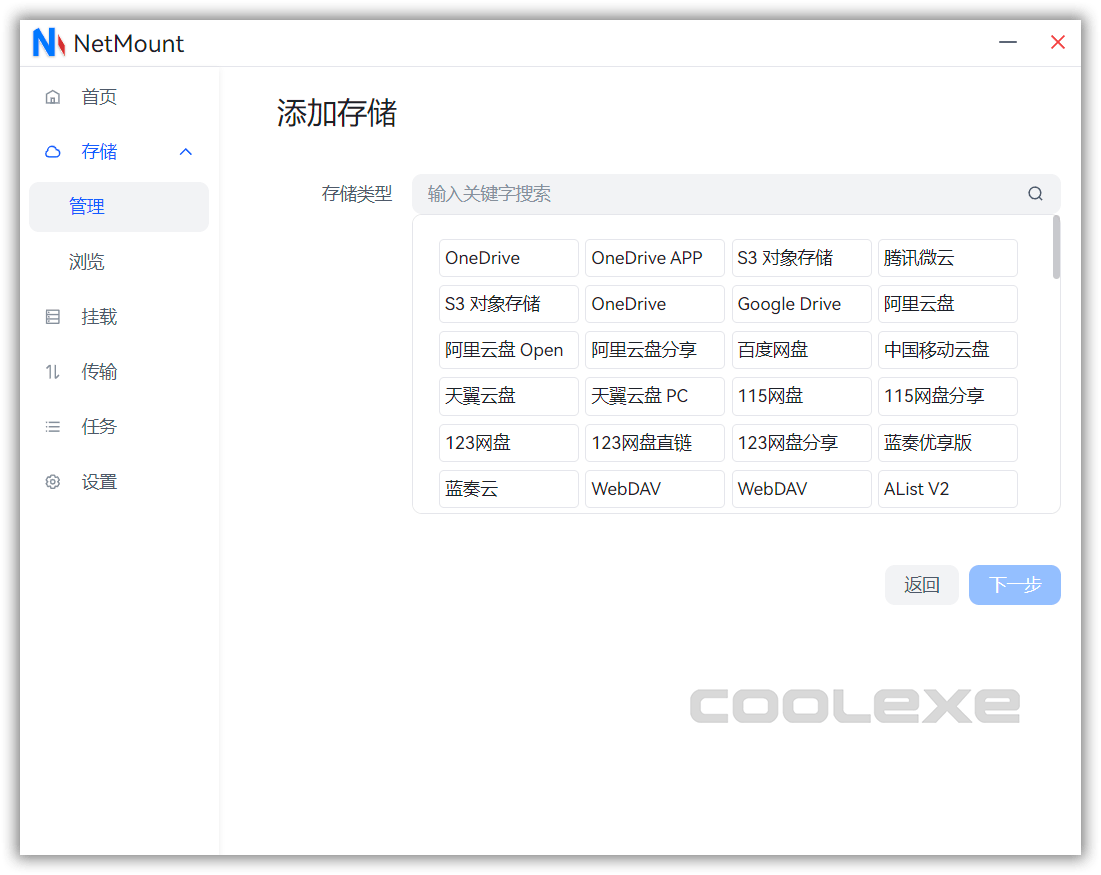The image size is (1101, 875).
Task: Choose 百度网盘 storage option
Action: (x=801, y=349)
